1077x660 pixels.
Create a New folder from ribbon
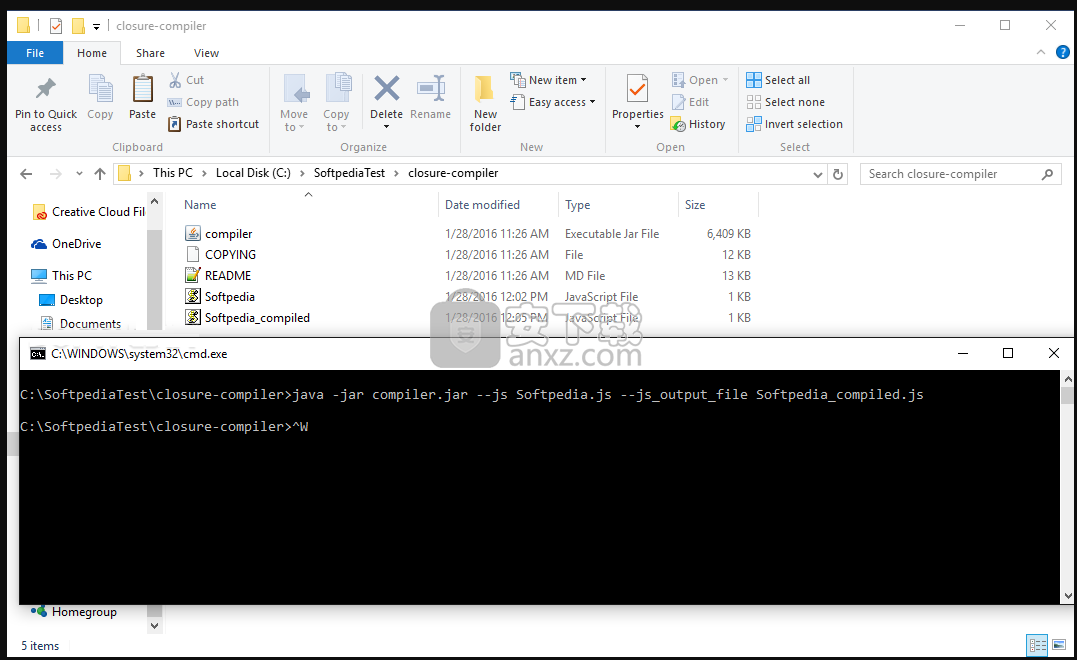point(485,103)
